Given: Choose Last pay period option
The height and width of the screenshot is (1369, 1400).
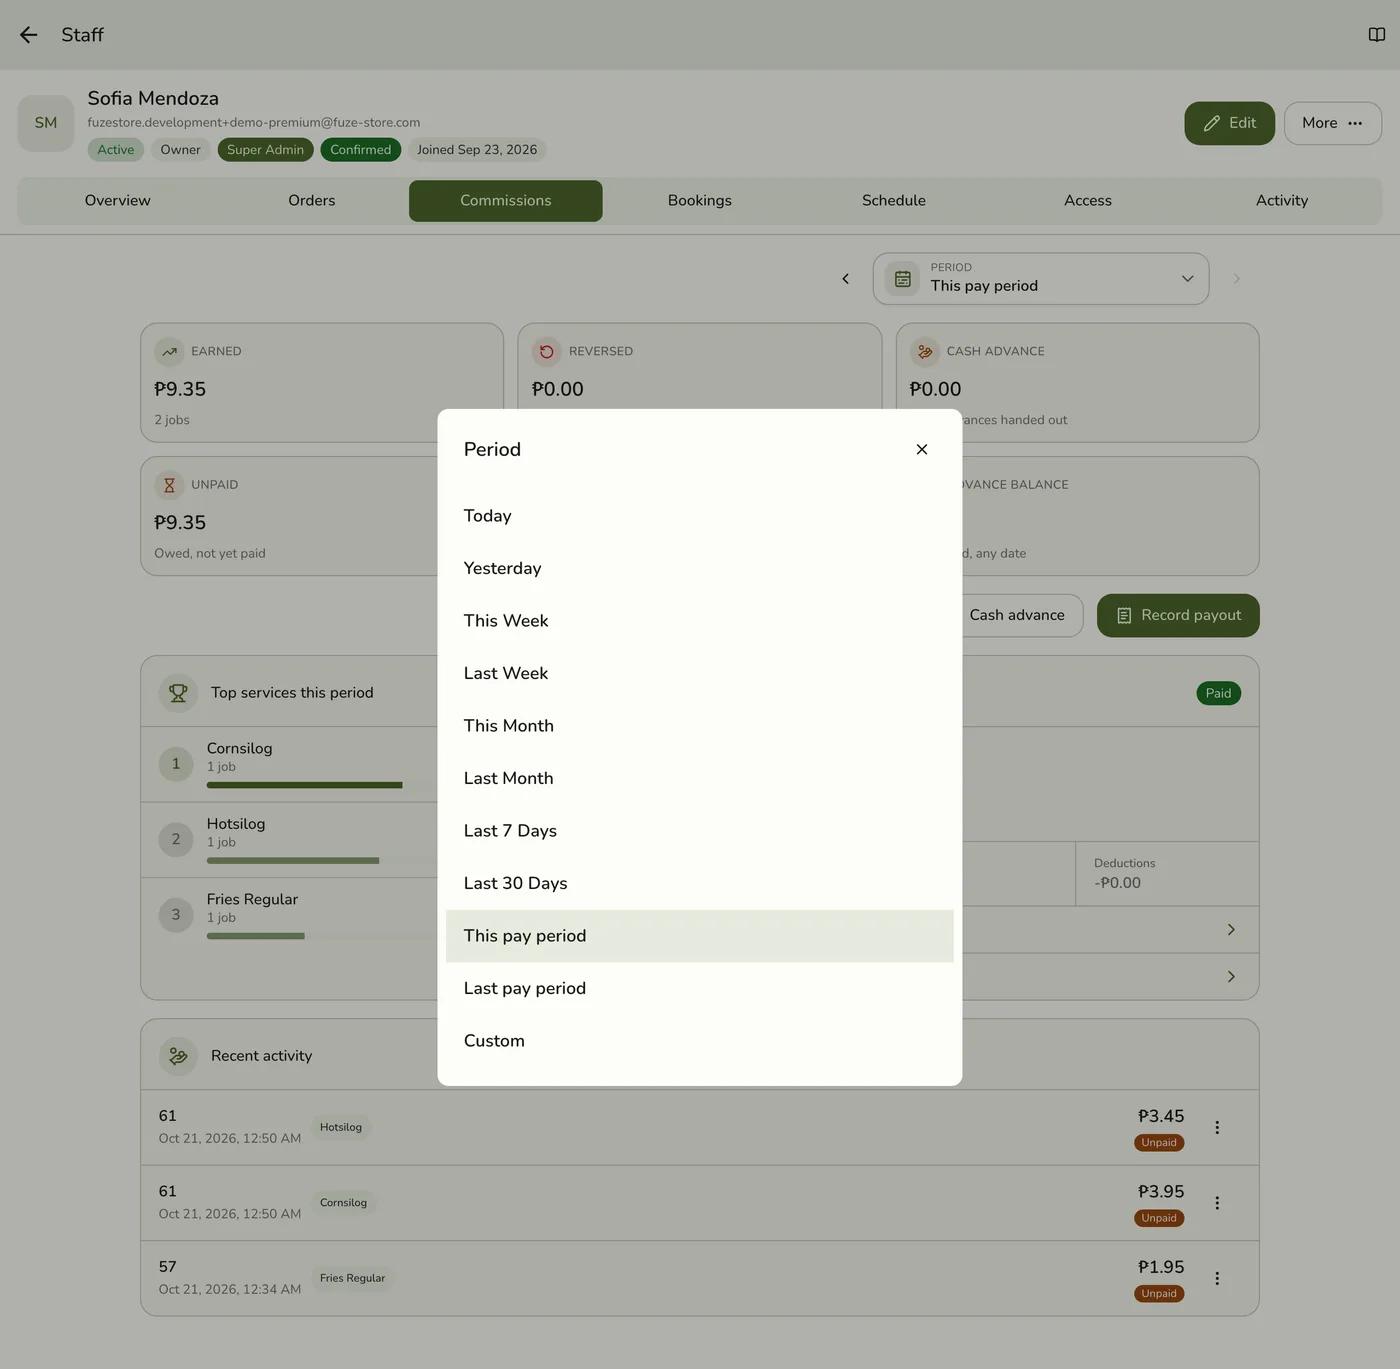Looking at the screenshot, I should pos(700,988).
